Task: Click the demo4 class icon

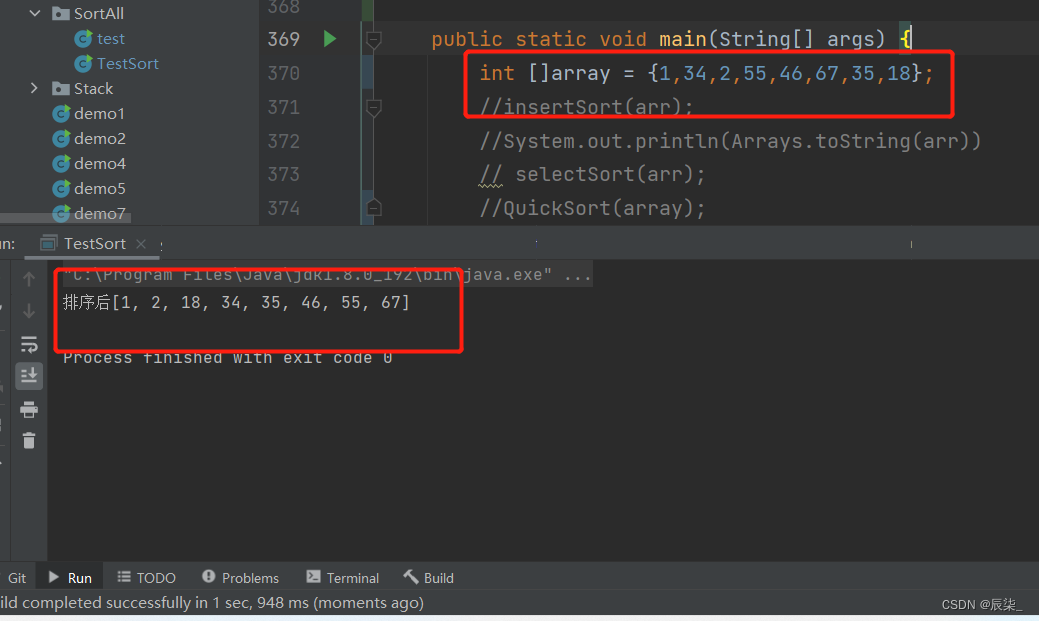Action: pos(62,164)
